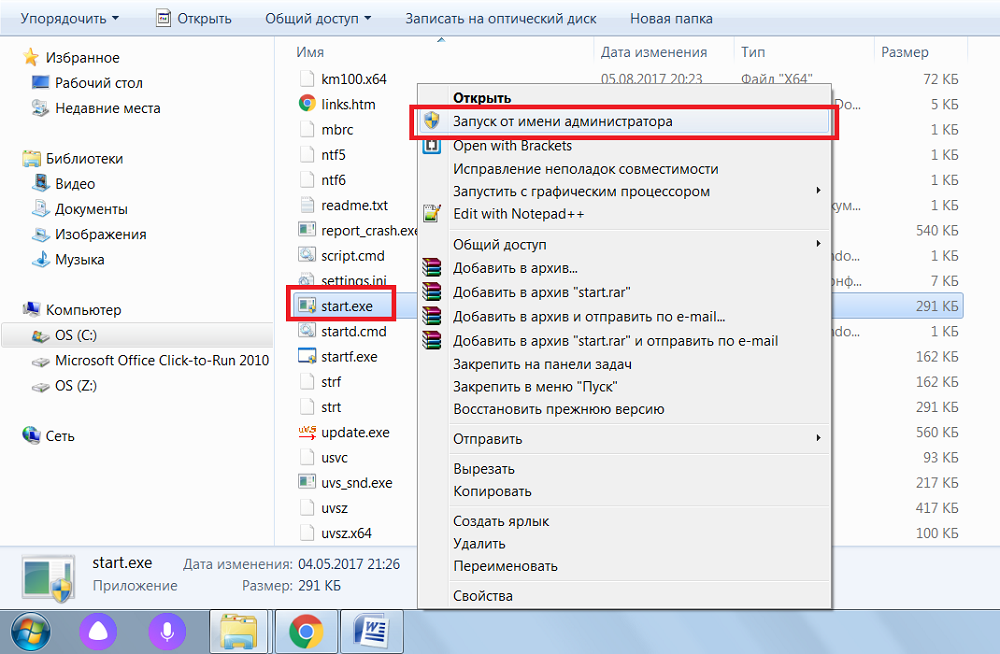This screenshot has height=654, width=1000.
Task: Click the Библиотеки folder icon
Action: tap(31, 158)
